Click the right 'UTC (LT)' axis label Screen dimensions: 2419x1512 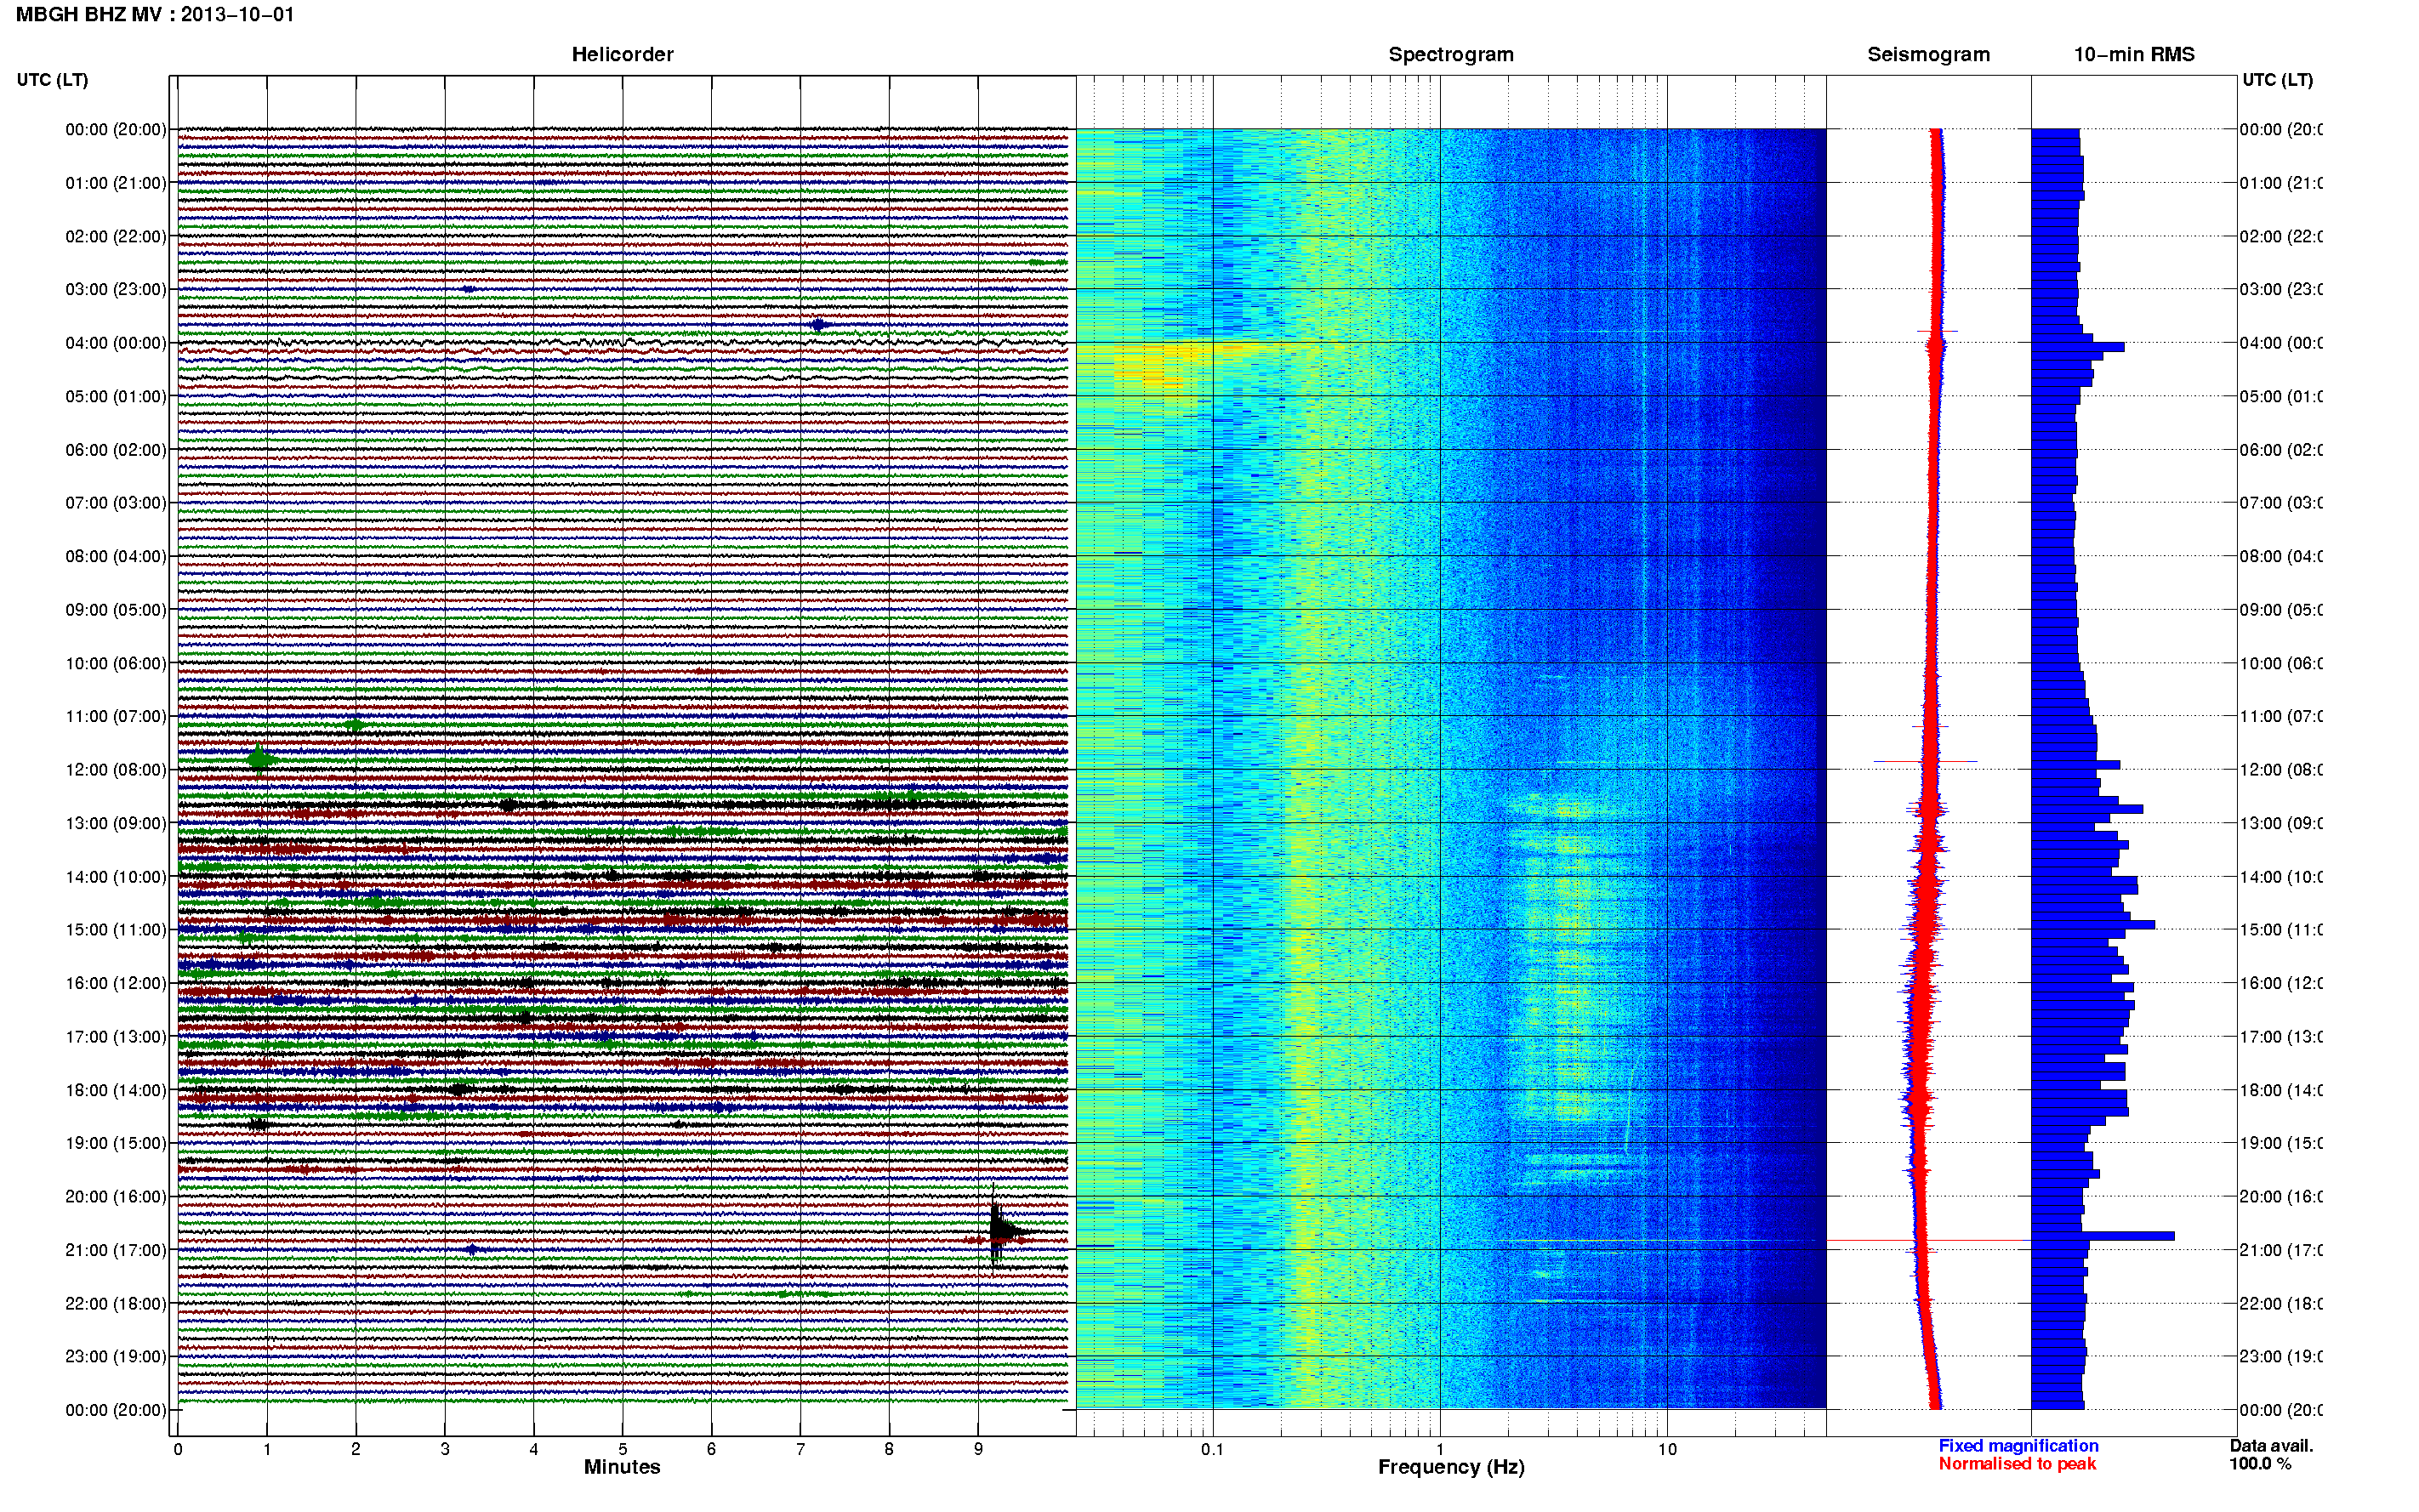[2277, 80]
